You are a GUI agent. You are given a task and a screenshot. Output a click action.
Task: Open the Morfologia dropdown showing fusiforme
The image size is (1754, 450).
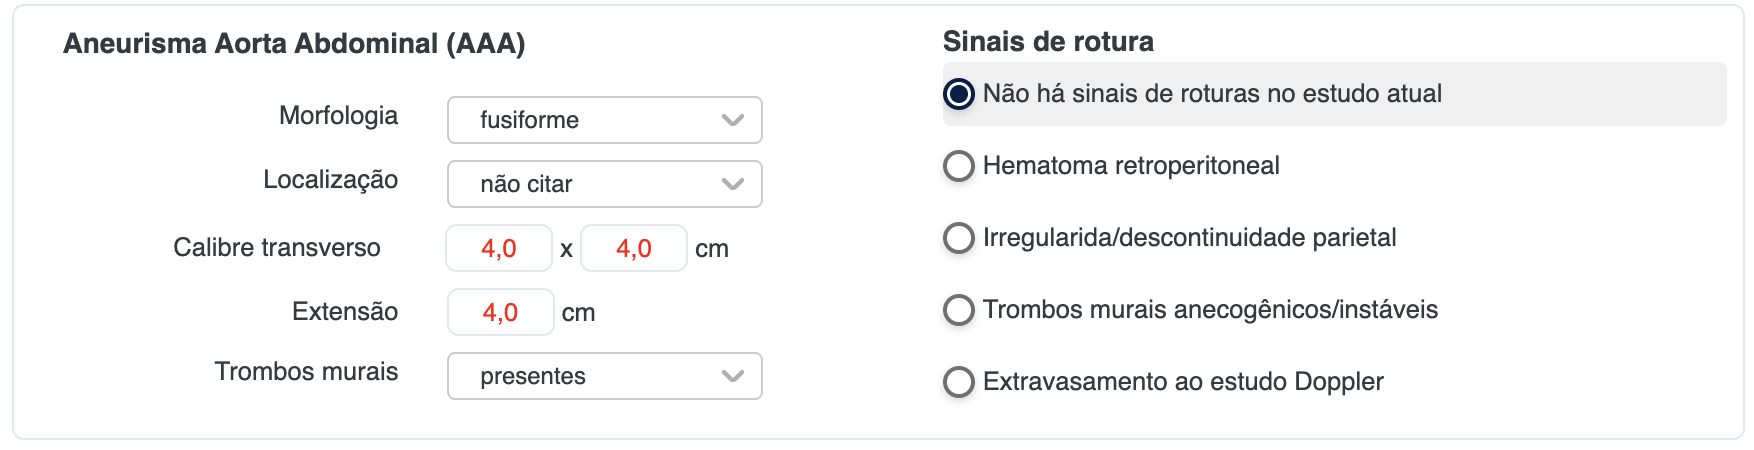[x=604, y=120]
